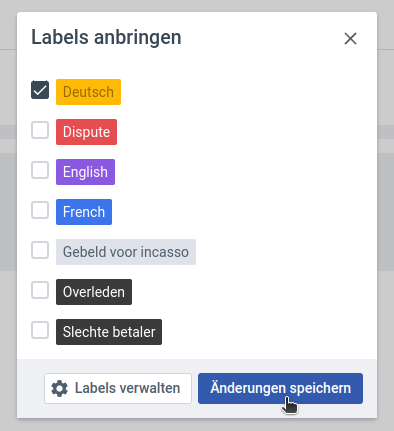Viewport: 394px width, 431px height.
Task: Mark the Slechte betaler checkbox
Action: point(40,330)
